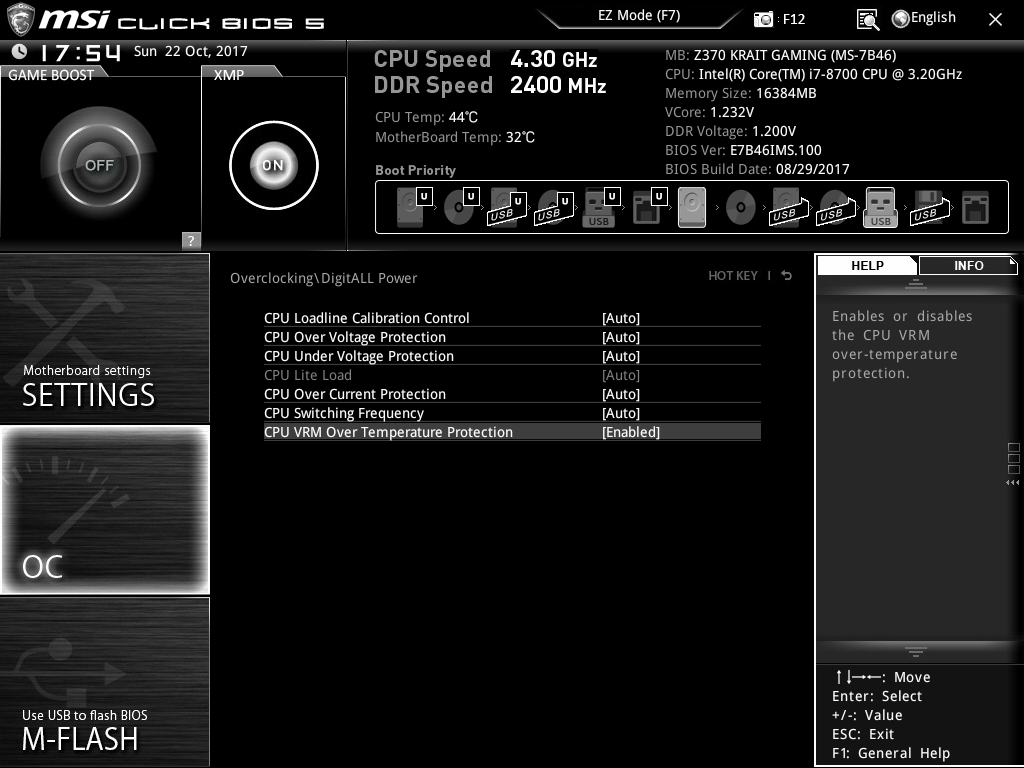Select the highlighted legacy hard disk boot device

click(692, 207)
